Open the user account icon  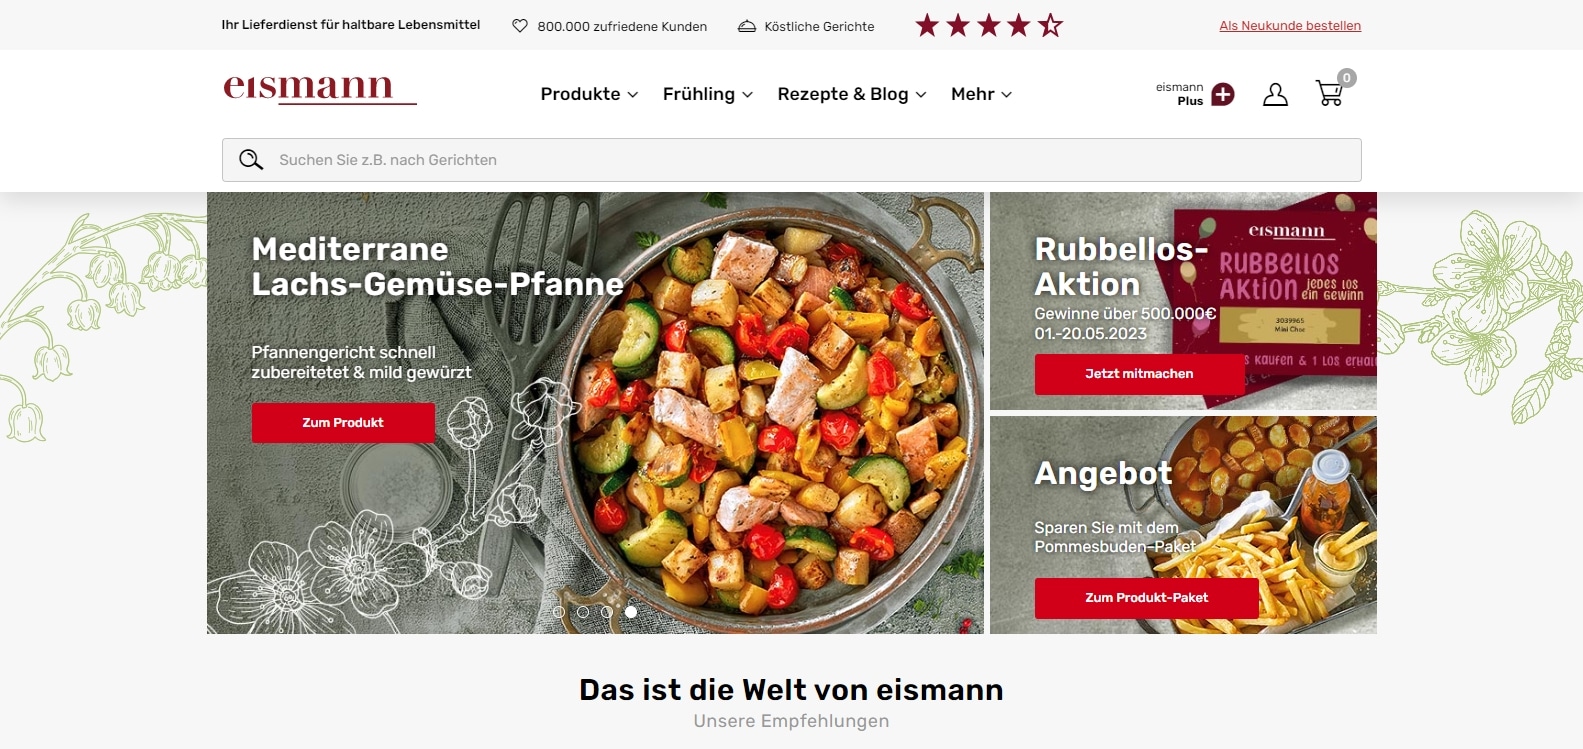pyautogui.click(x=1275, y=94)
